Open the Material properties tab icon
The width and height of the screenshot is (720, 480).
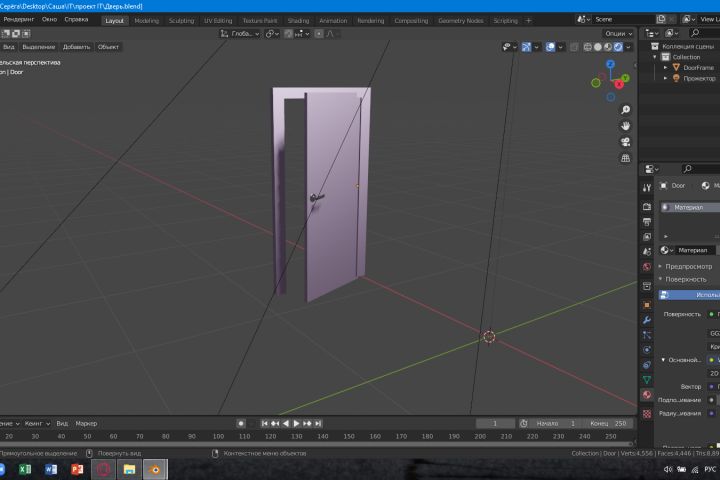[x=647, y=395]
